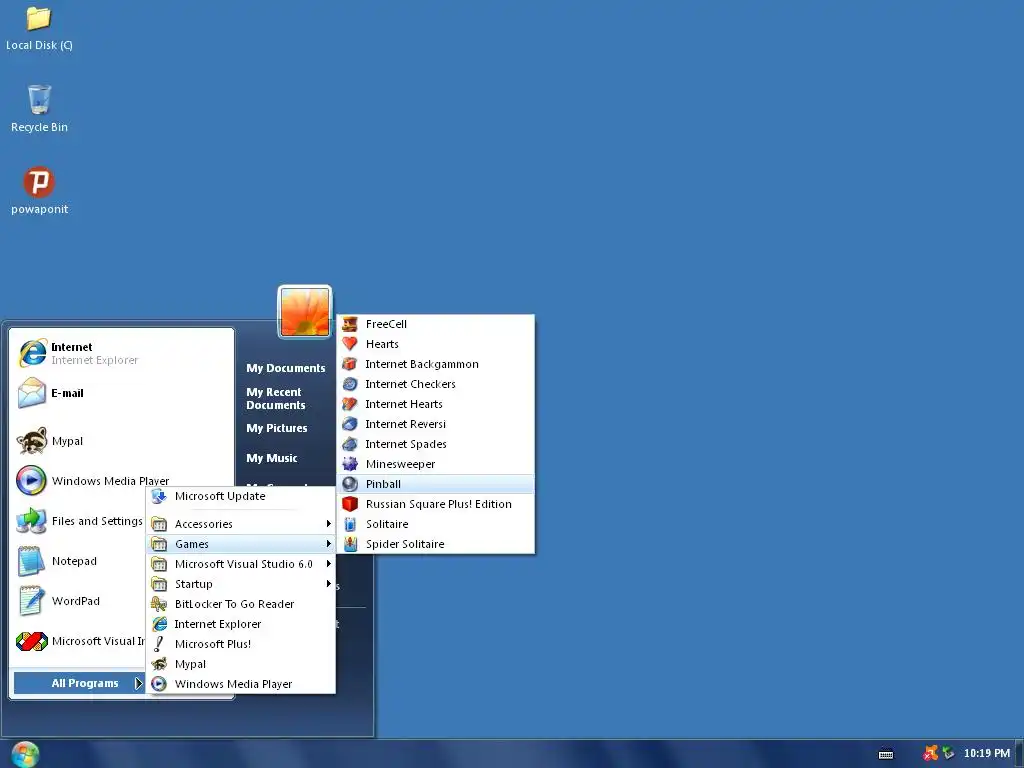Click the taskbar clock showing 10:19 PM
The image size is (1024, 768).
986,754
